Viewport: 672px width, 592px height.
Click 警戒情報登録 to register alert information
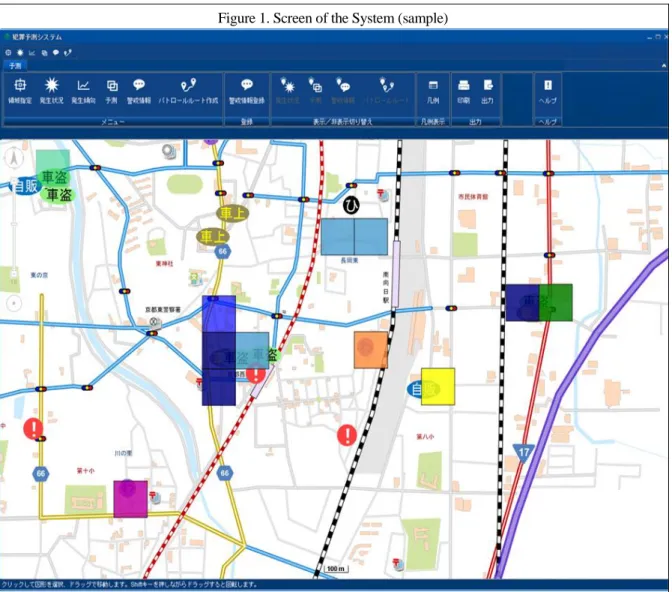coord(246,91)
